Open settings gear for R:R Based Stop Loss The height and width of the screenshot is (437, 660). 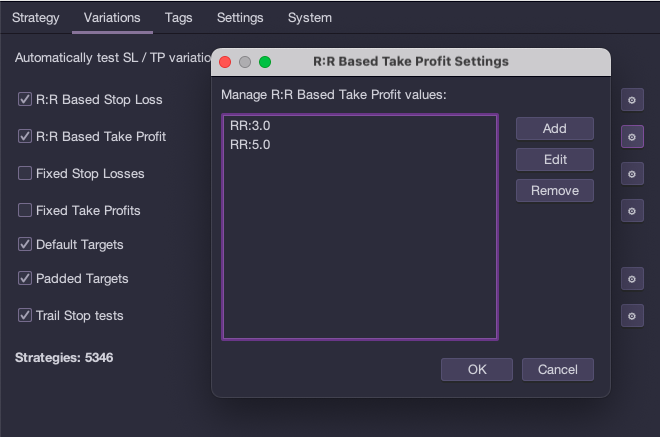pos(632,100)
